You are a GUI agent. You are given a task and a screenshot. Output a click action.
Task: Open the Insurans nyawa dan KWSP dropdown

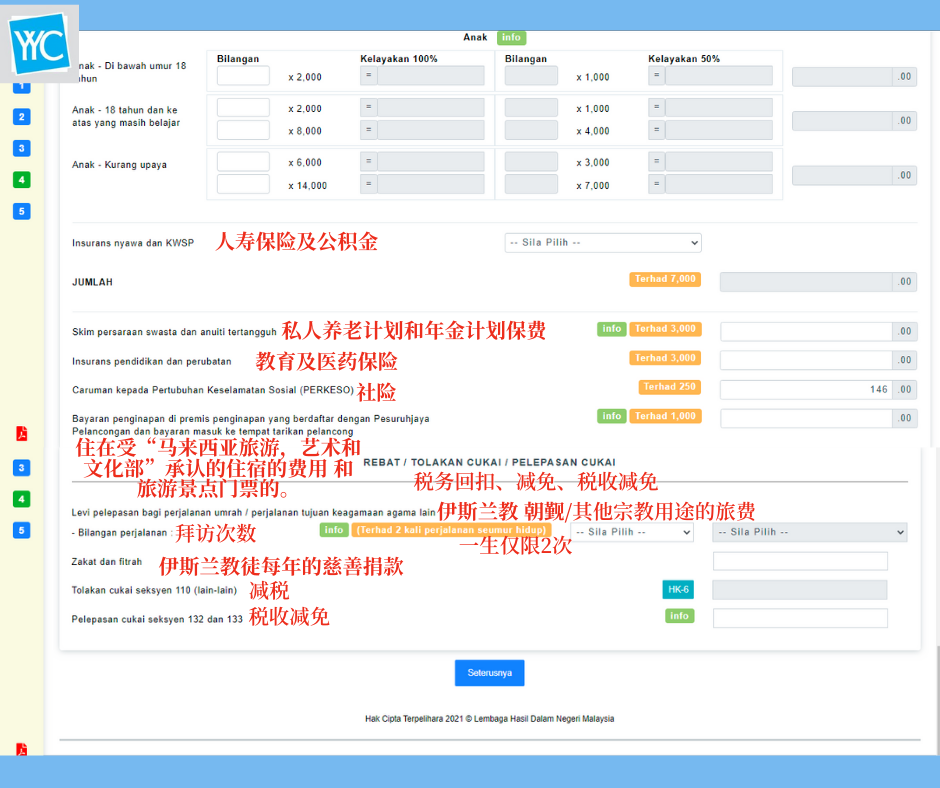click(602, 243)
